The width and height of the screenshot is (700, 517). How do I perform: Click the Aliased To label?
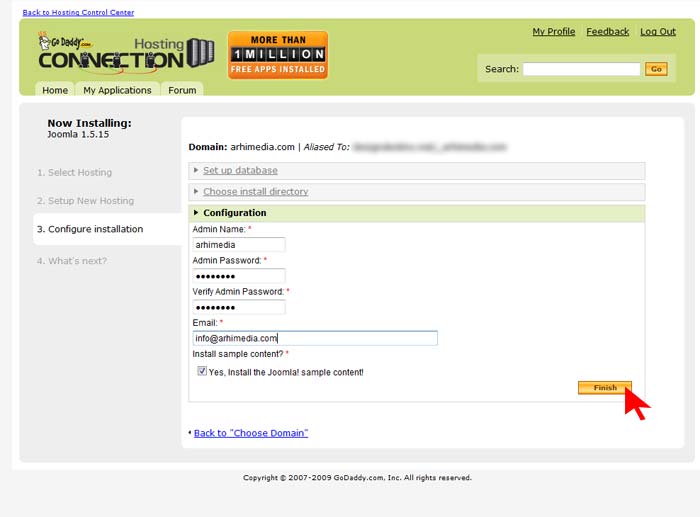[x=327, y=147]
